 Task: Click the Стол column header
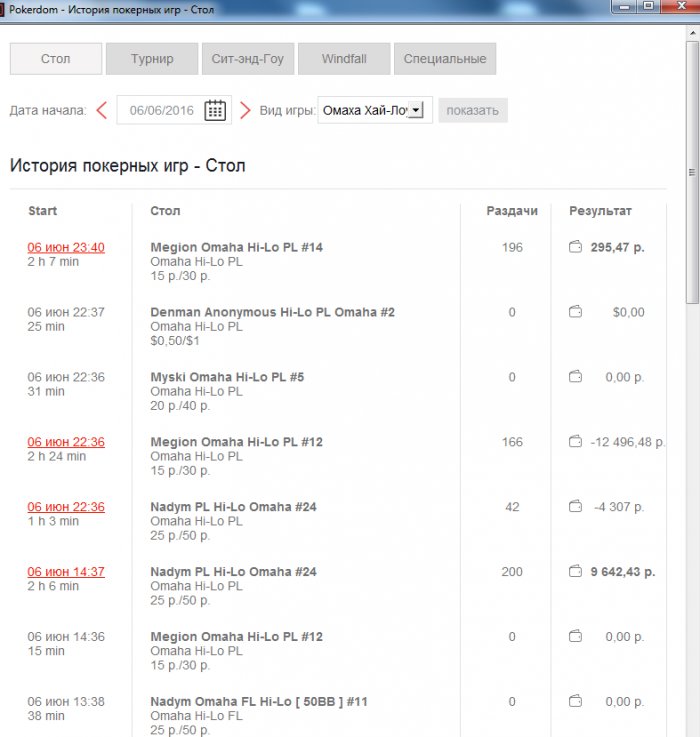pos(165,211)
